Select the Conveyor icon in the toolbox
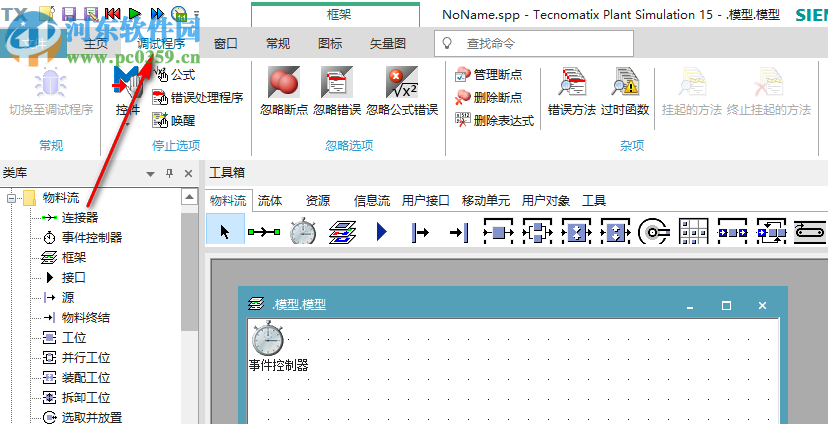 (x=810, y=232)
